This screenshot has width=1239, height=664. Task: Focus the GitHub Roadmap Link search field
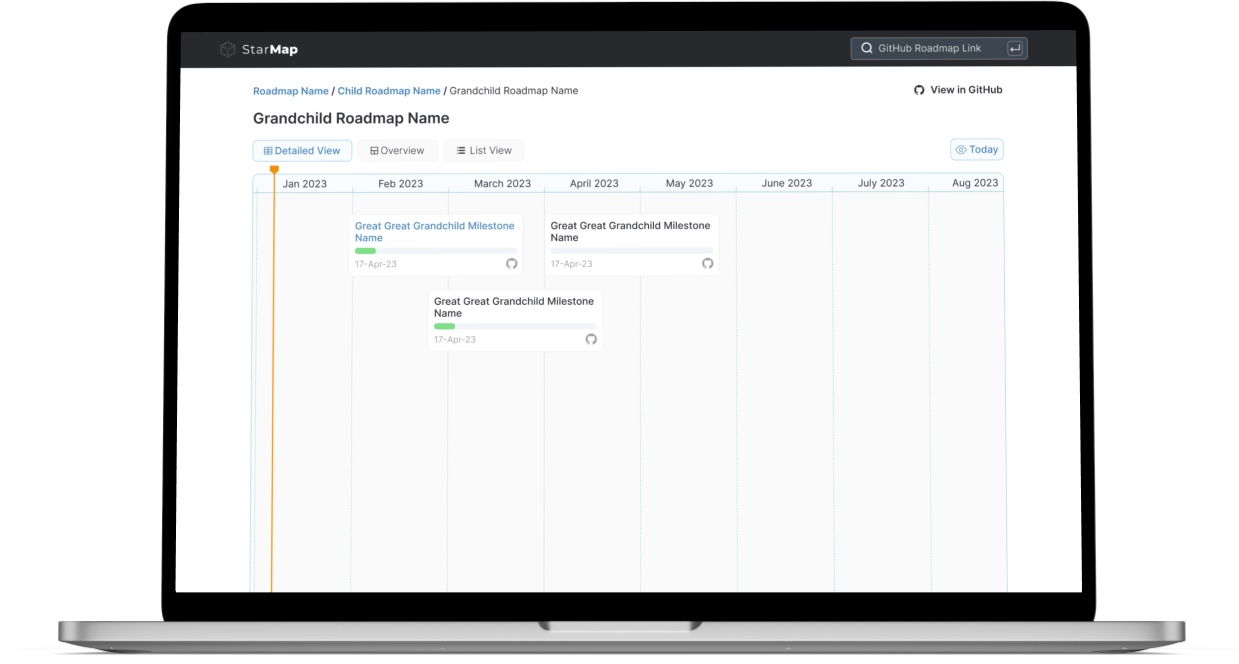click(x=938, y=48)
